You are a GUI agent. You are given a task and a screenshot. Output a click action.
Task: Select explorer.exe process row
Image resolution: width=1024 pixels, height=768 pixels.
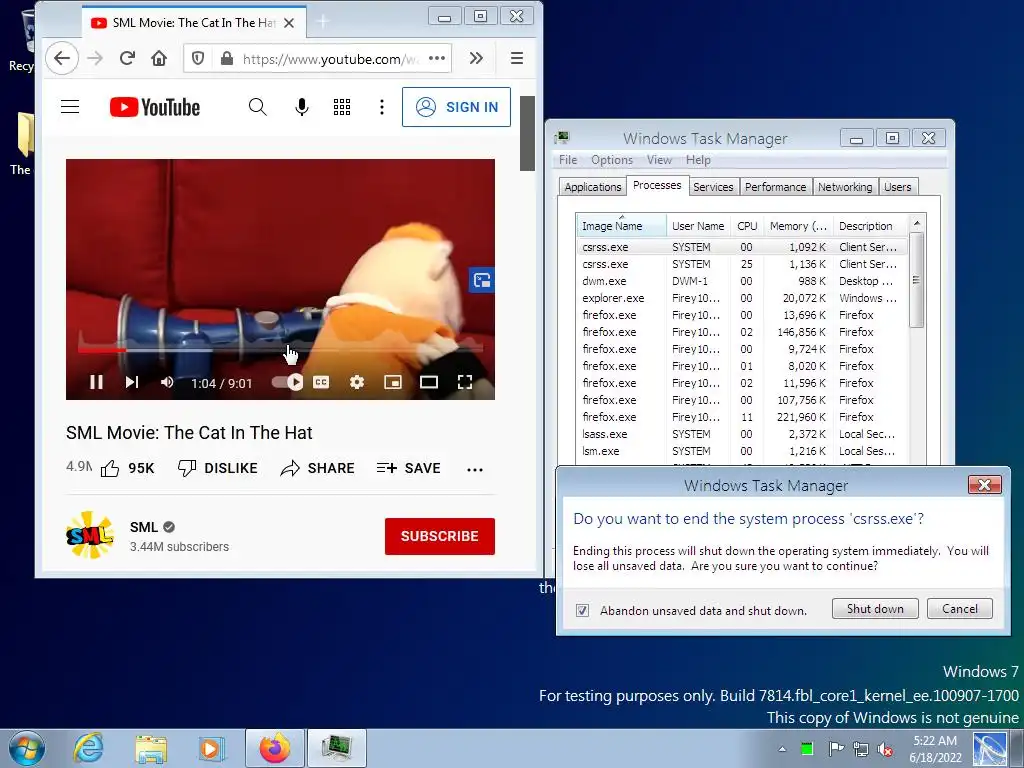coord(741,298)
